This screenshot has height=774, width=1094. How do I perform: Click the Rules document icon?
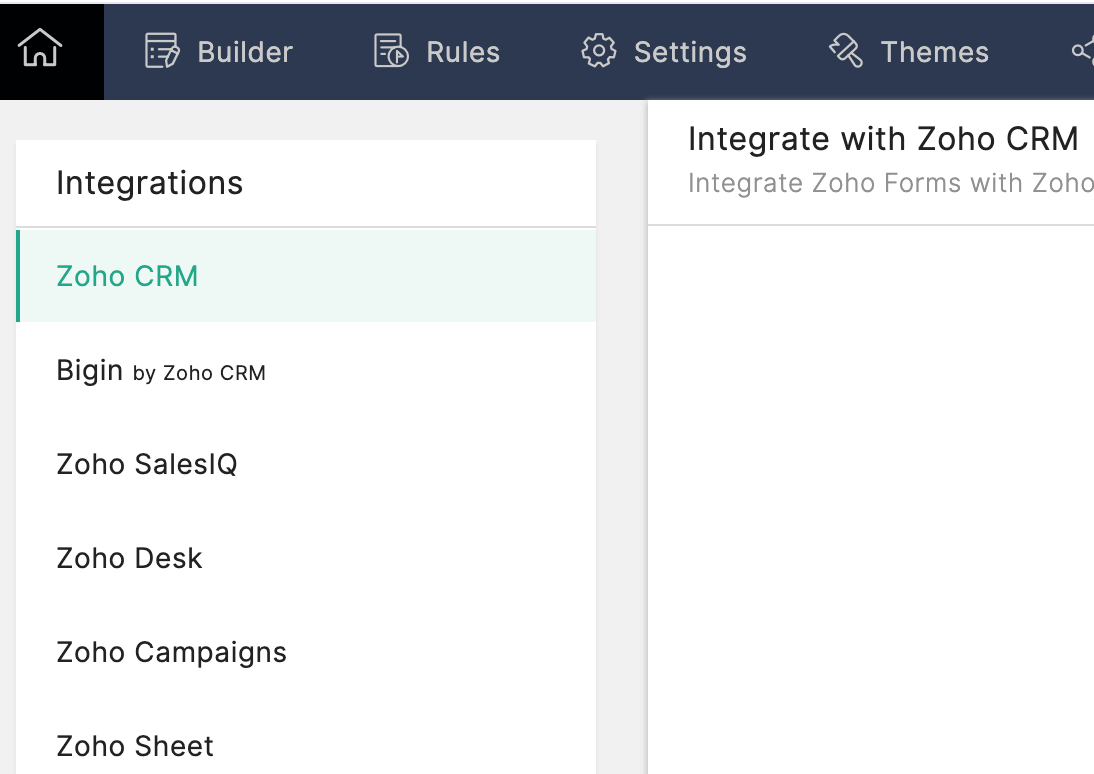(x=391, y=51)
